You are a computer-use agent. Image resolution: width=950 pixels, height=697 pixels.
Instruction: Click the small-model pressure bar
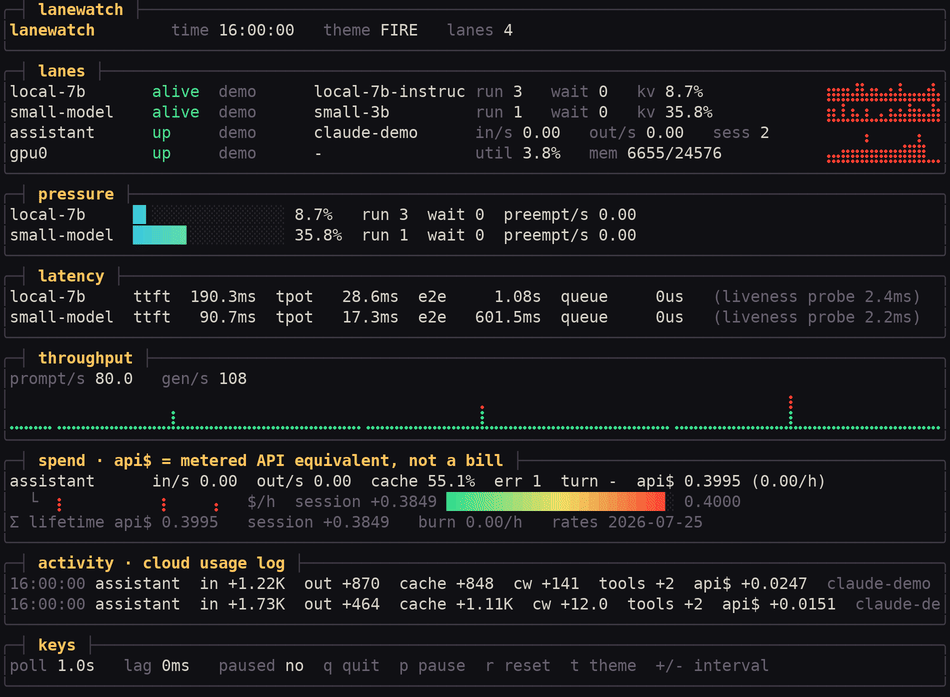click(208, 235)
